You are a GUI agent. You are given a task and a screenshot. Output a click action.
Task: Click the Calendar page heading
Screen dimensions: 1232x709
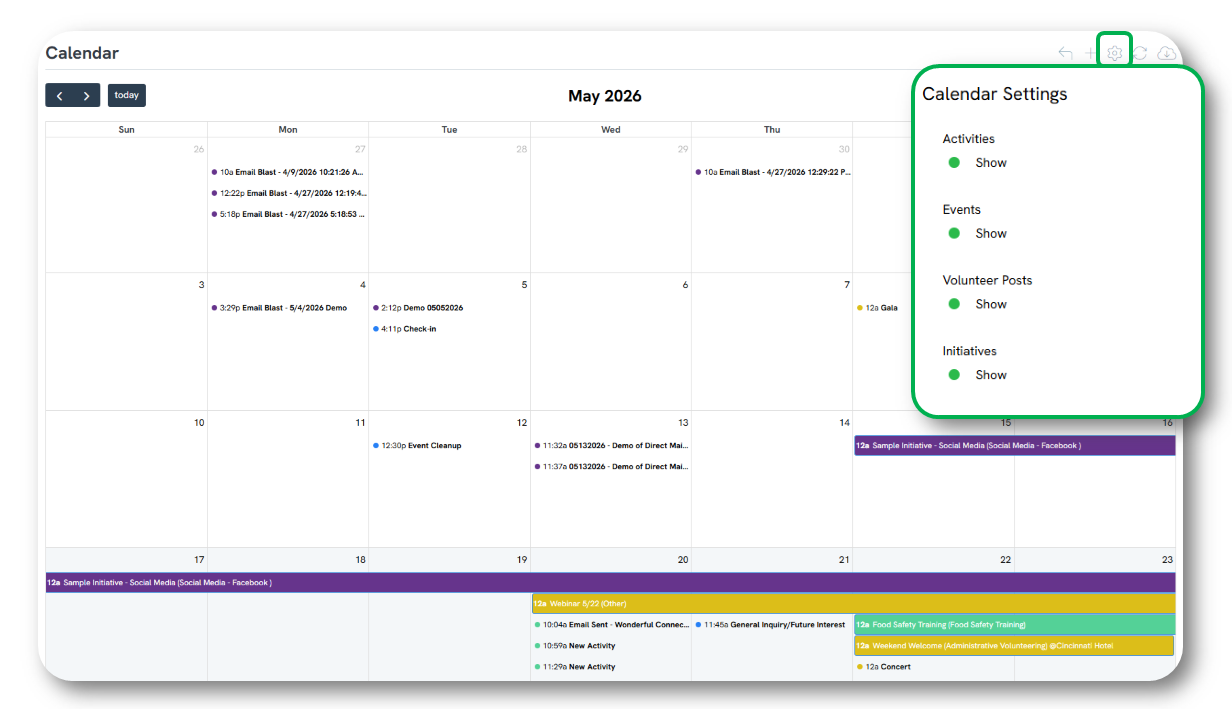tap(82, 53)
